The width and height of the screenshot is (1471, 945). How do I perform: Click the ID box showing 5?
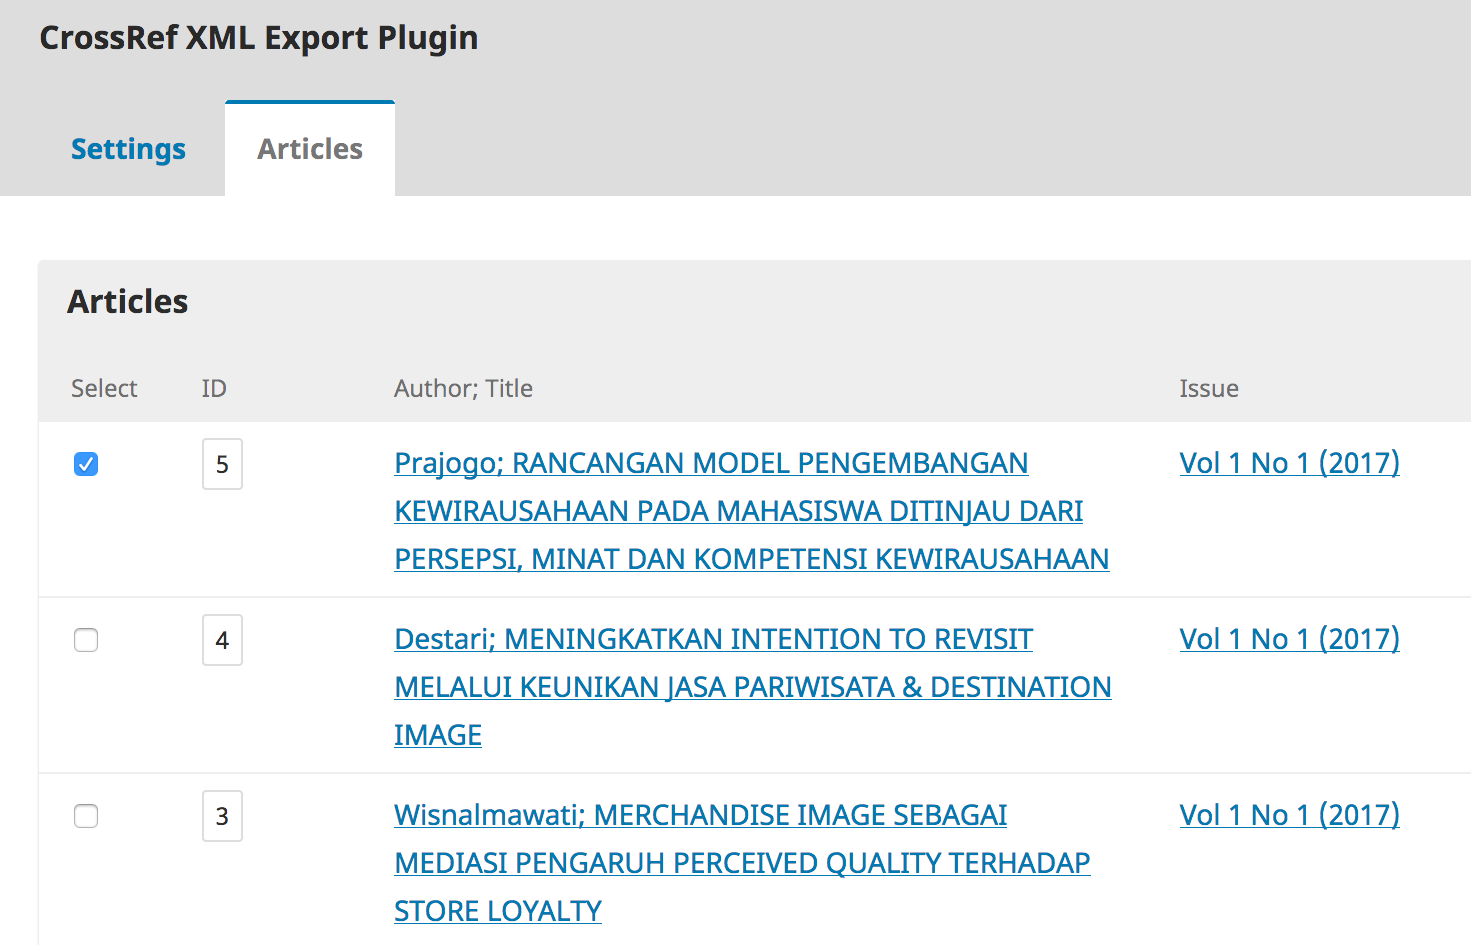point(222,464)
